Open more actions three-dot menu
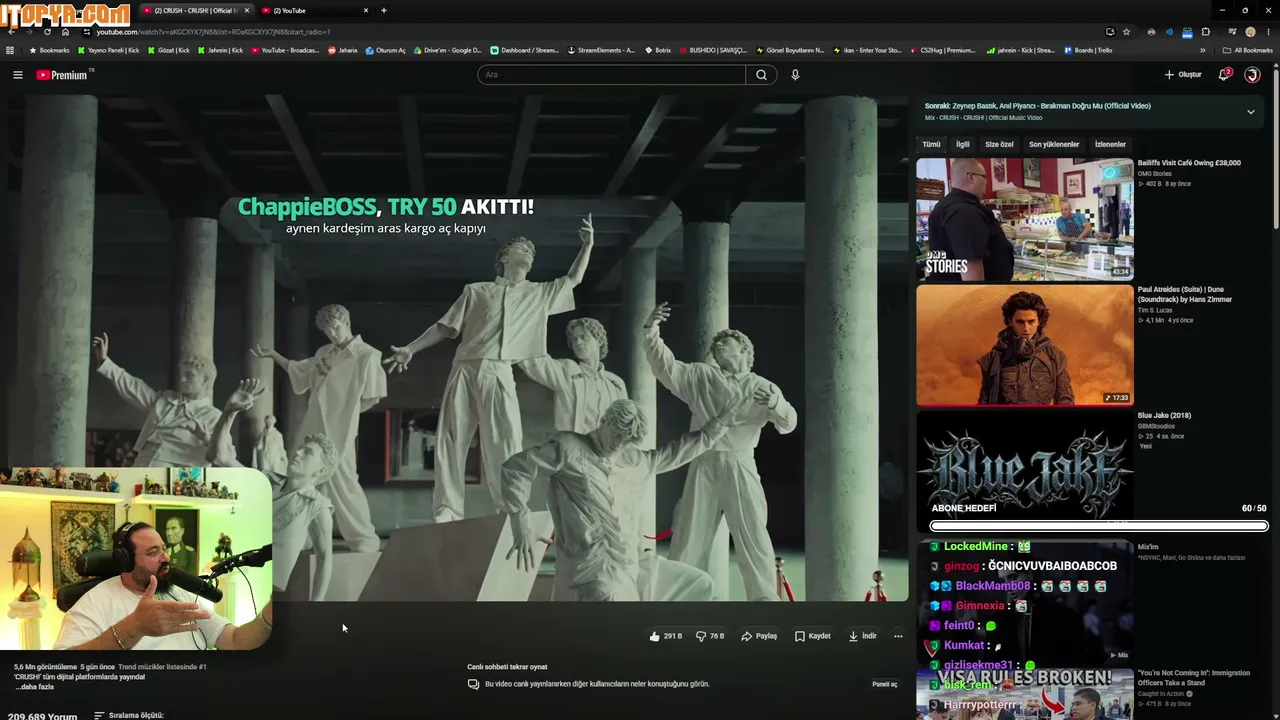This screenshot has width=1280, height=720. (x=898, y=636)
